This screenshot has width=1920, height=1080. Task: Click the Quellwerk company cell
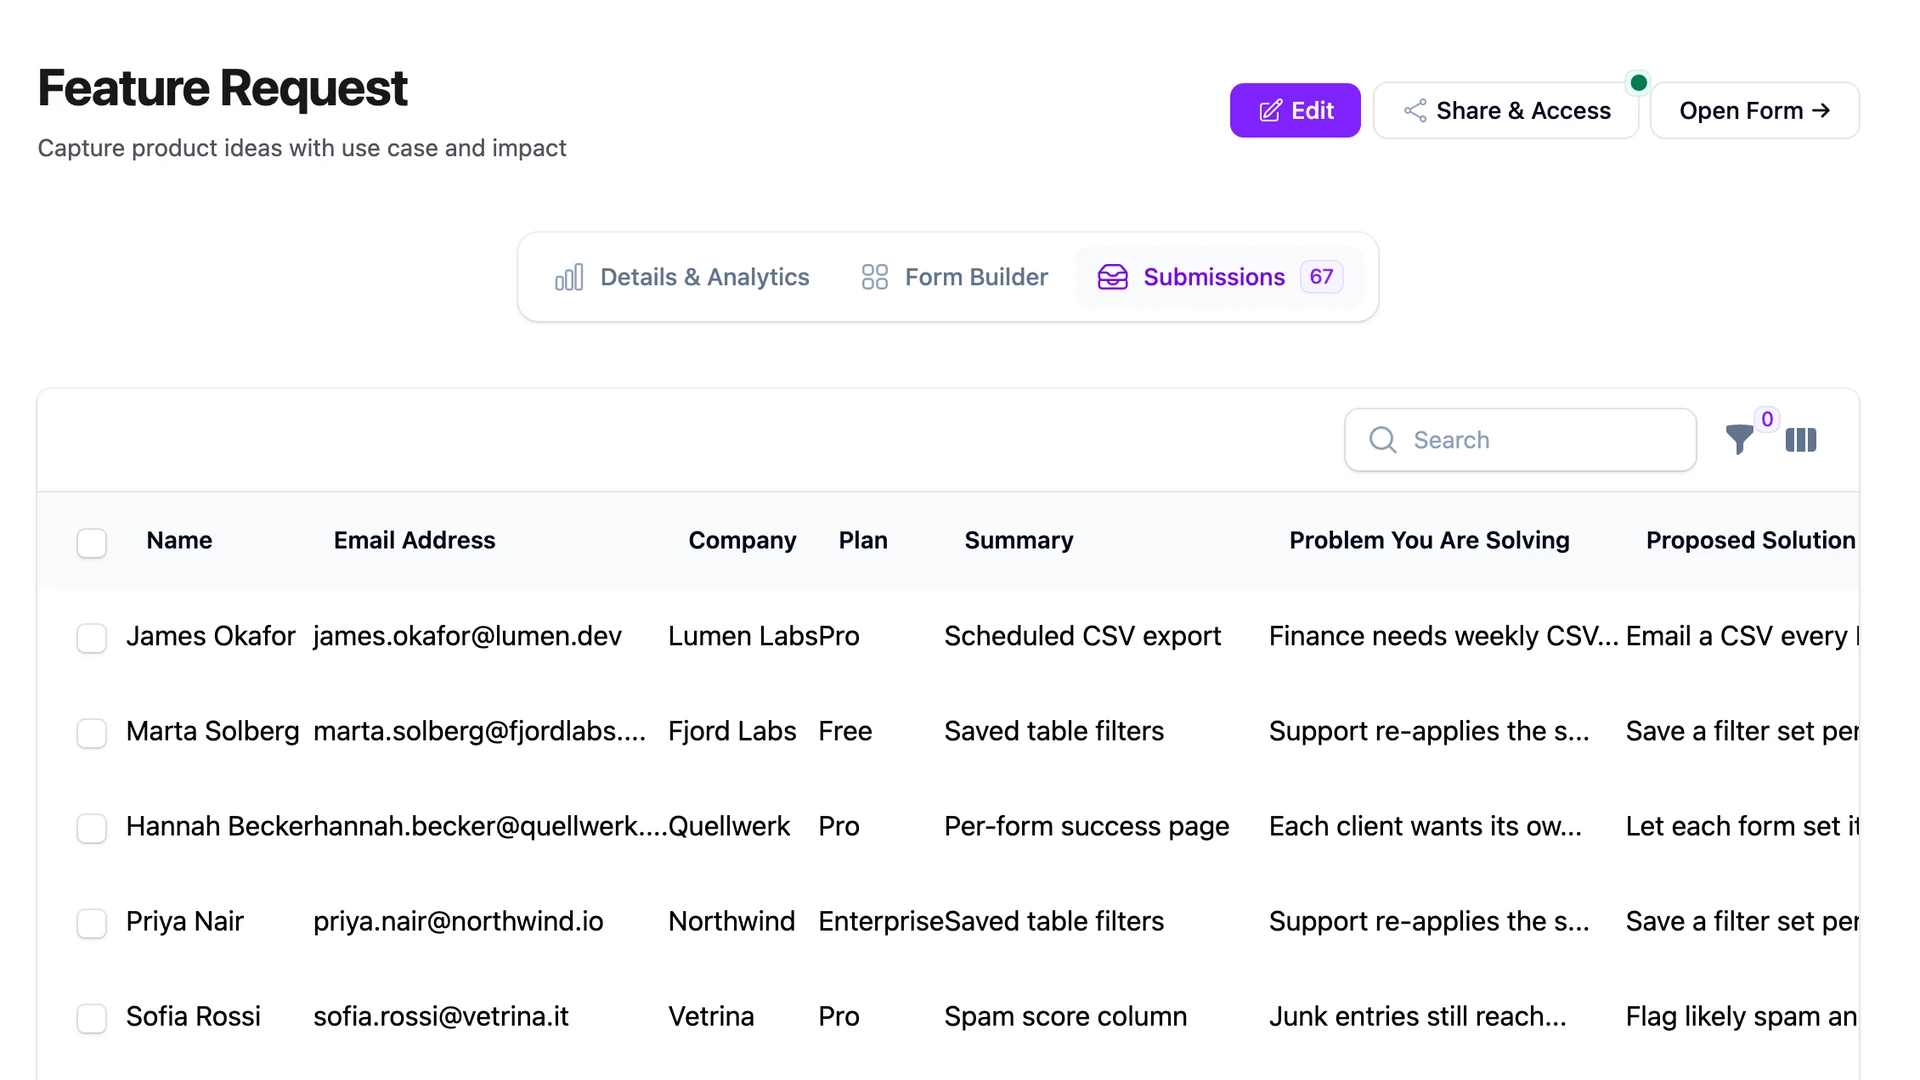pyautogui.click(x=728, y=826)
